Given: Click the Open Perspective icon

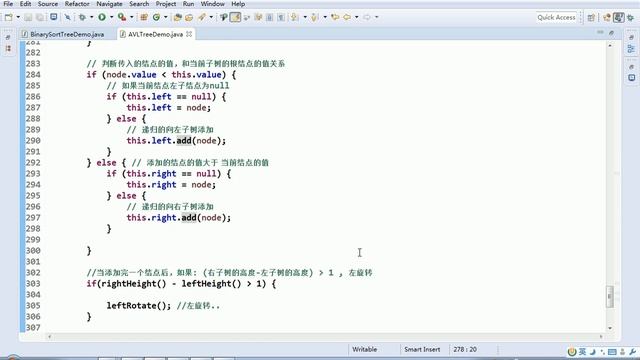Looking at the screenshot, I should [591, 17].
